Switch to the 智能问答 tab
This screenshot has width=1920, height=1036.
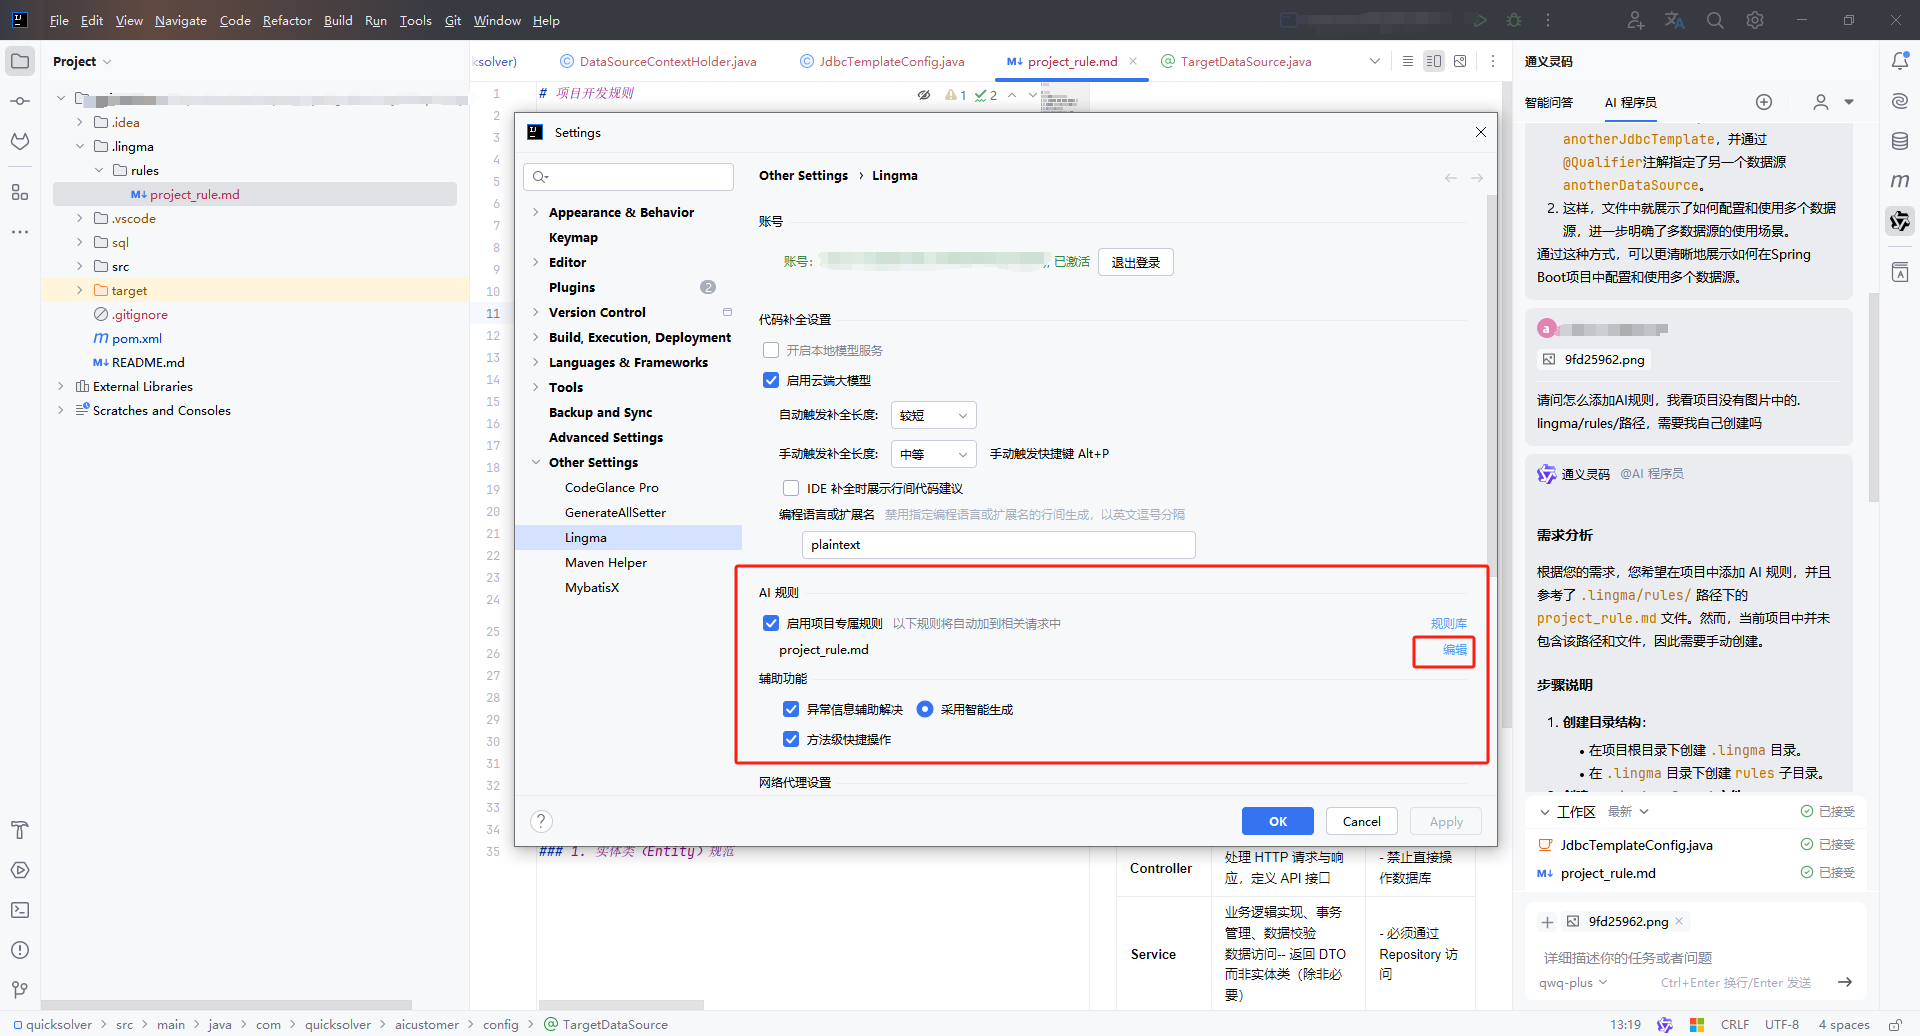click(1549, 102)
